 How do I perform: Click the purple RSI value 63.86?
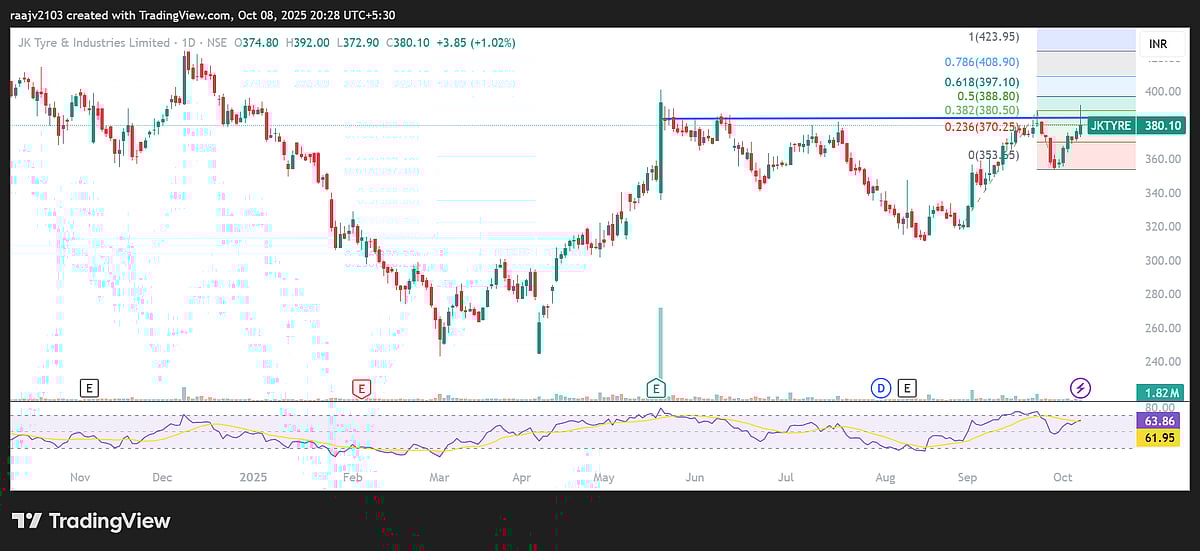pos(1163,421)
